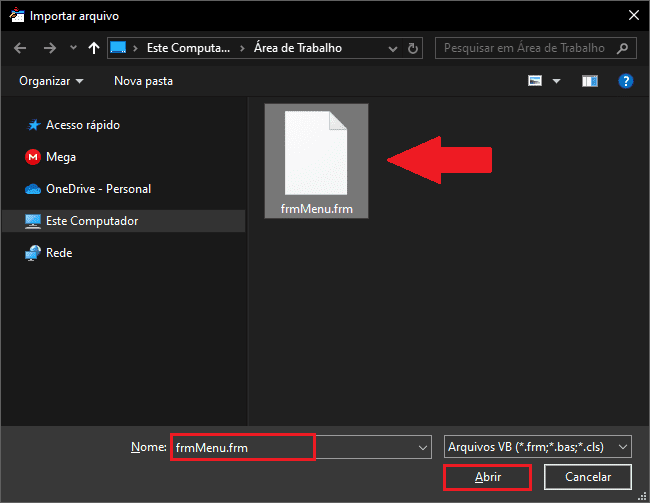Go up one folder level
This screenshot has height=503, width=650.
point(94,48)
